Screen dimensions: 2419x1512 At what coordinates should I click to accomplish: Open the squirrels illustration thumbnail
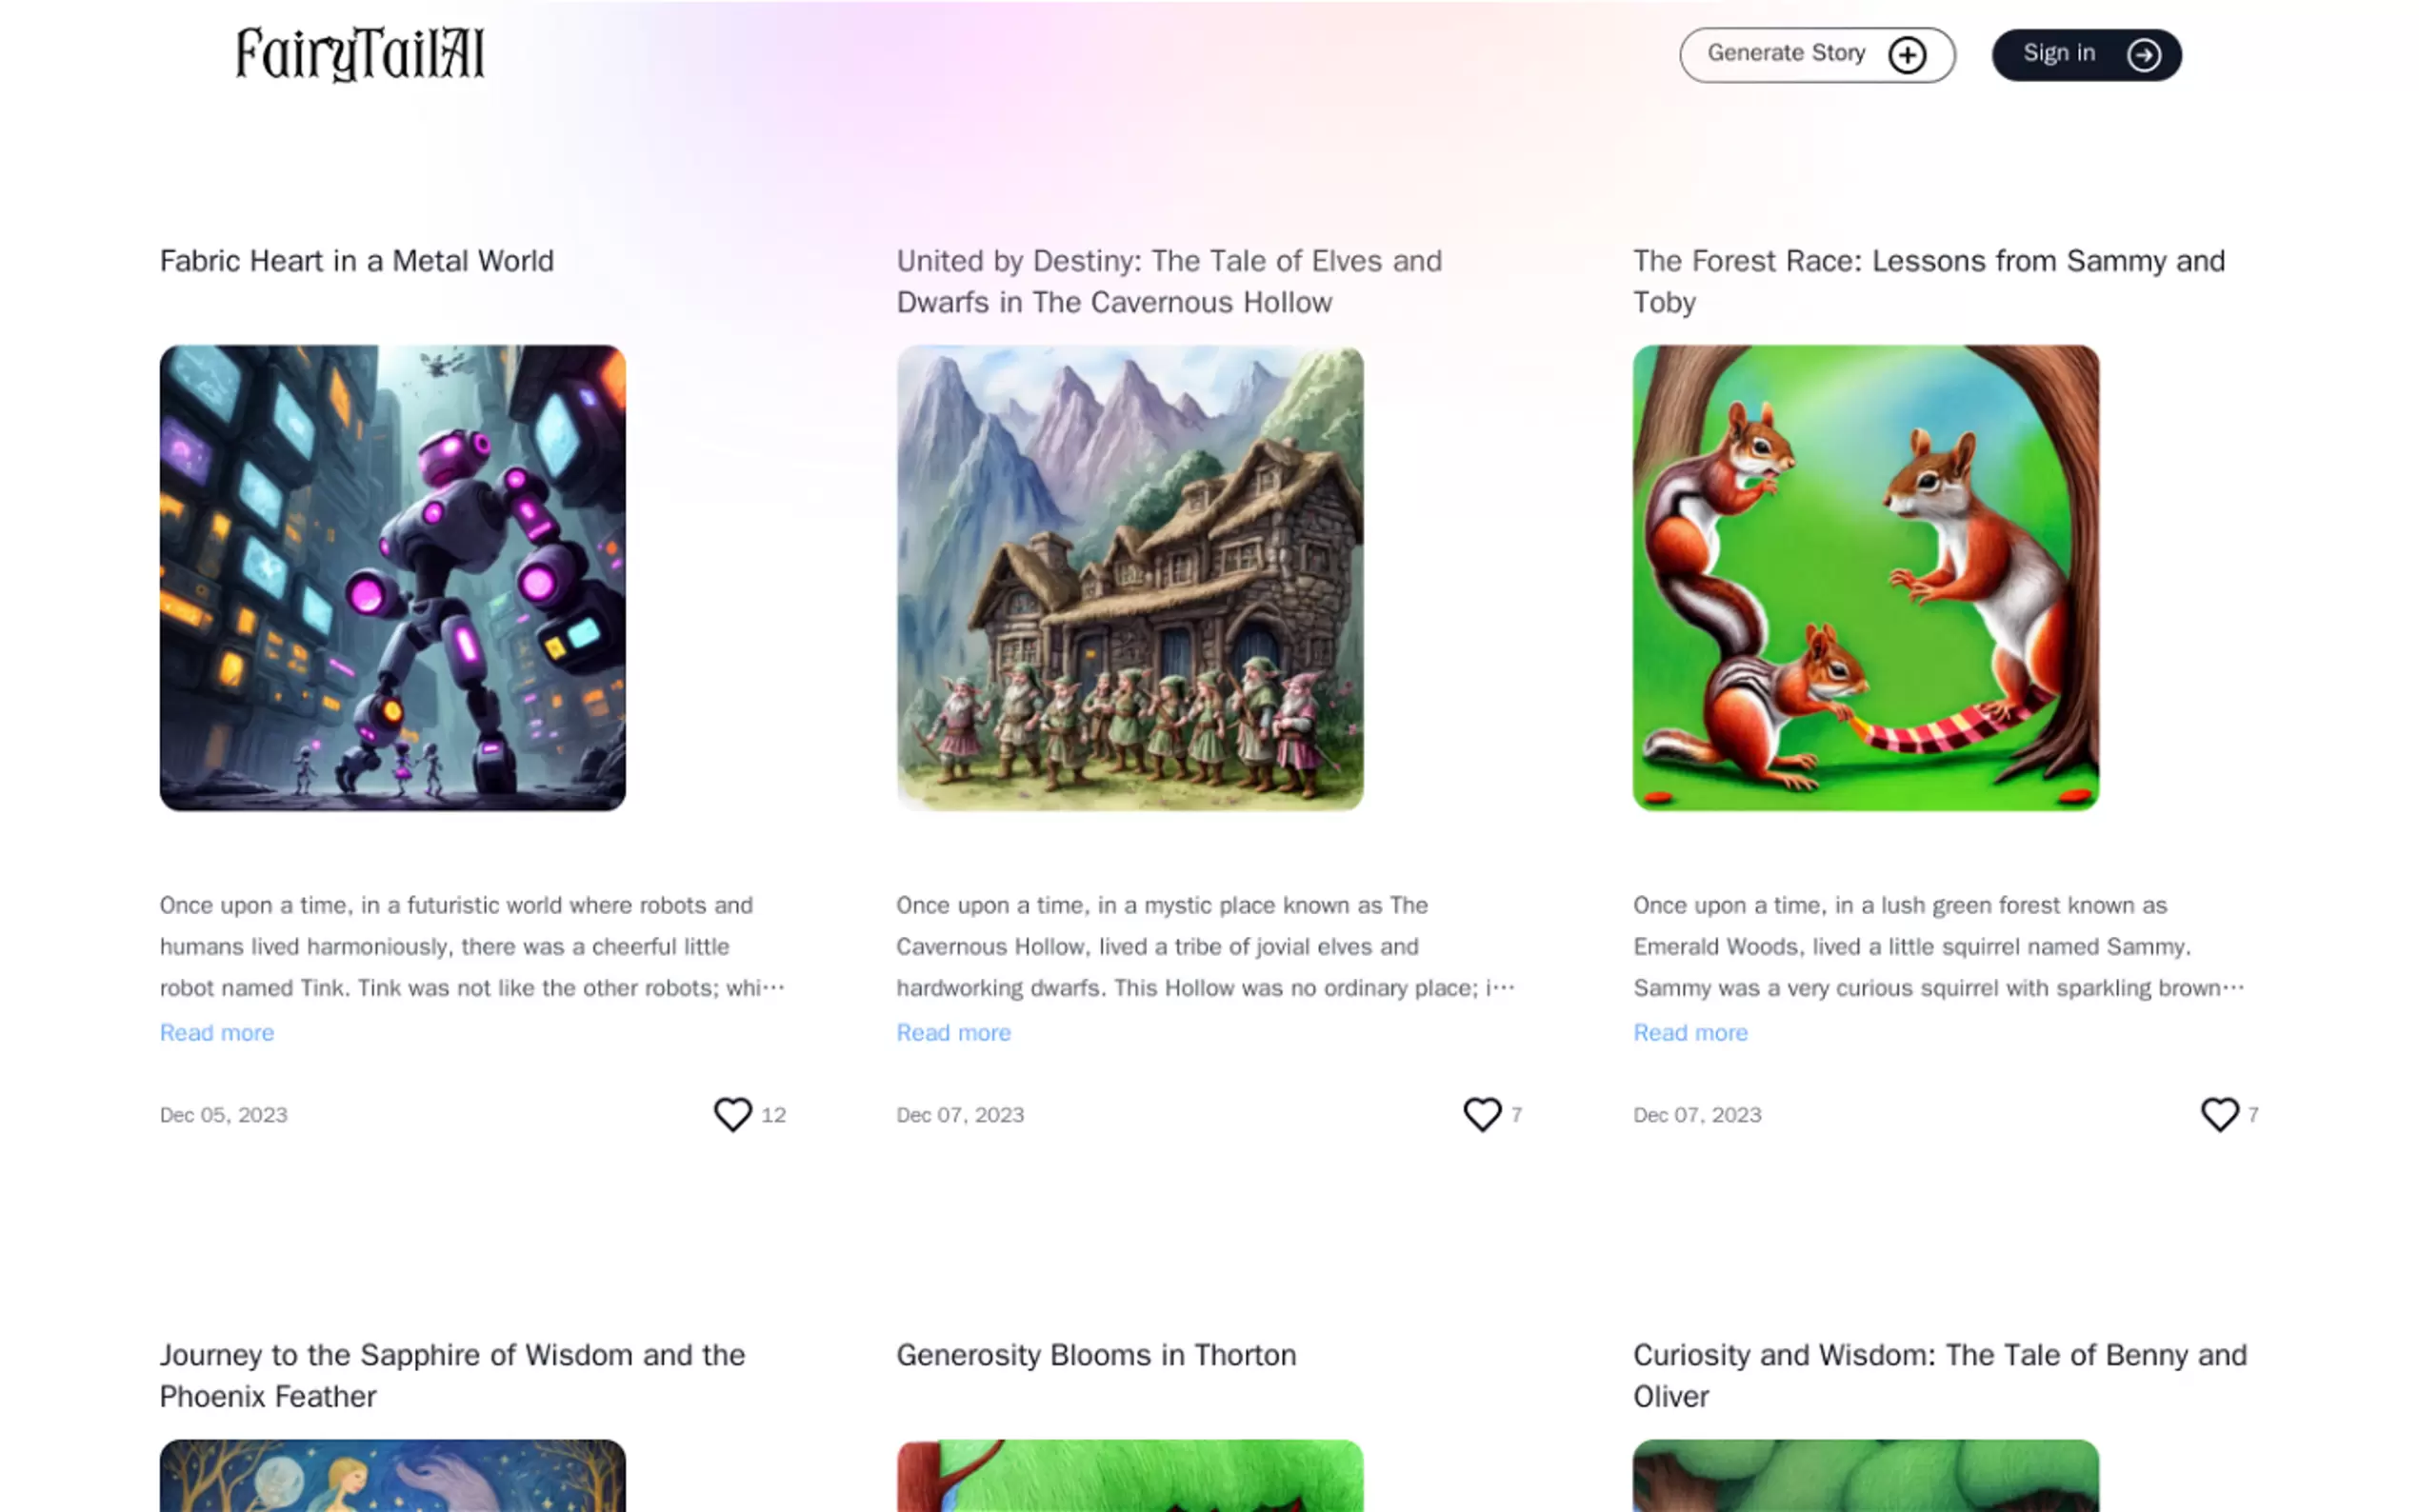point(1866,578)
